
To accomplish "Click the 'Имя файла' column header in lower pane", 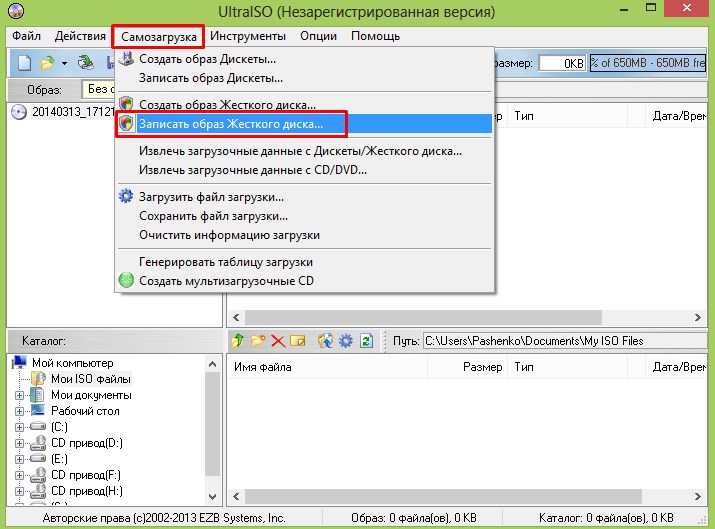I will click(x=260, y=367).
